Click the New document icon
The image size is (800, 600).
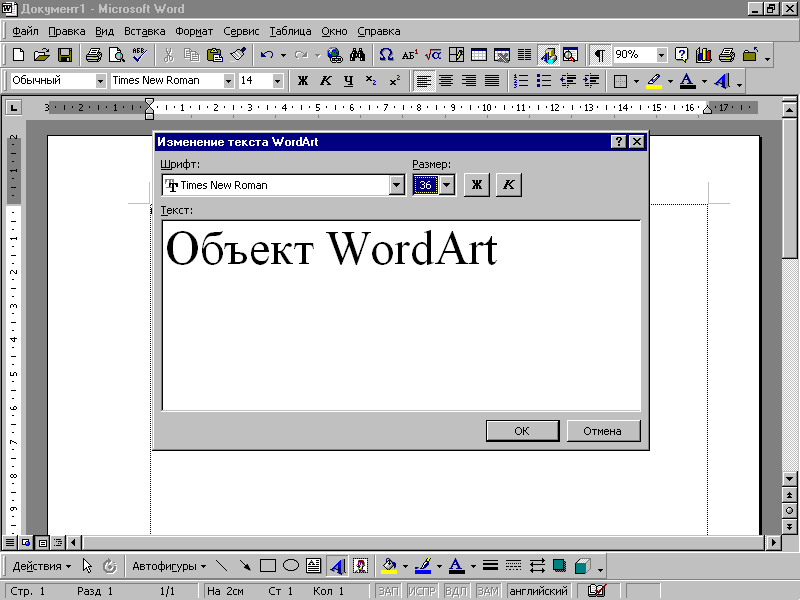[18, 55]
